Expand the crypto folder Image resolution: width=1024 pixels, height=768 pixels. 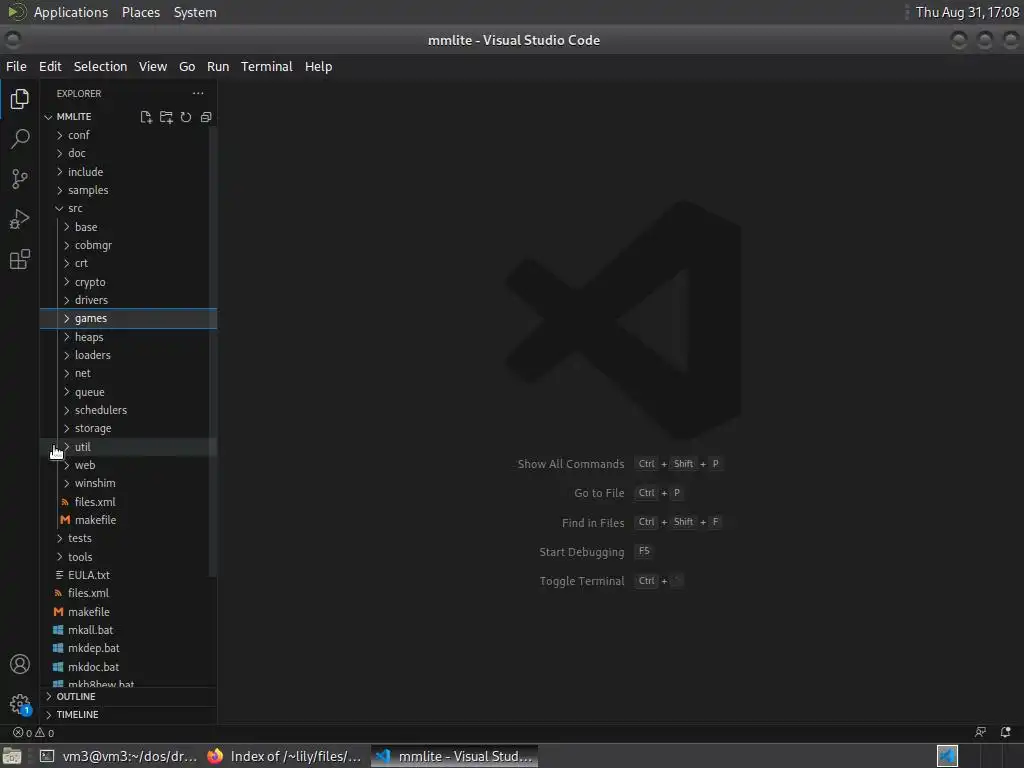(x=128, y=282)
